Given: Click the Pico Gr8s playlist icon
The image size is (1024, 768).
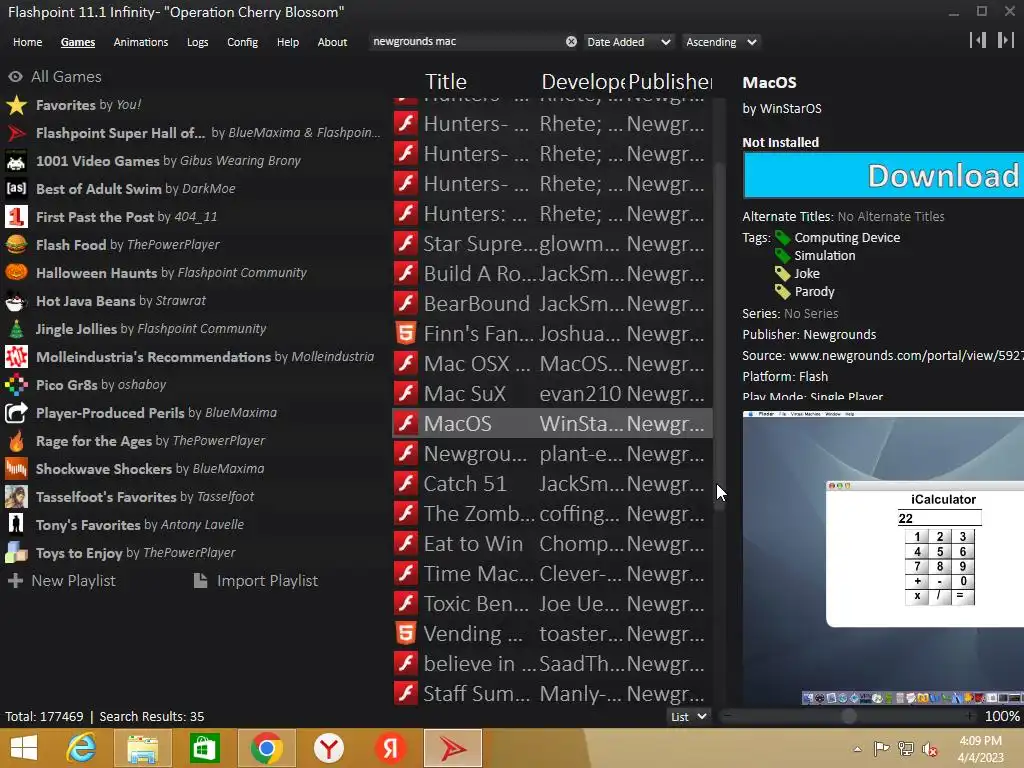Looking at the screenshot, I should click(16, 385).
